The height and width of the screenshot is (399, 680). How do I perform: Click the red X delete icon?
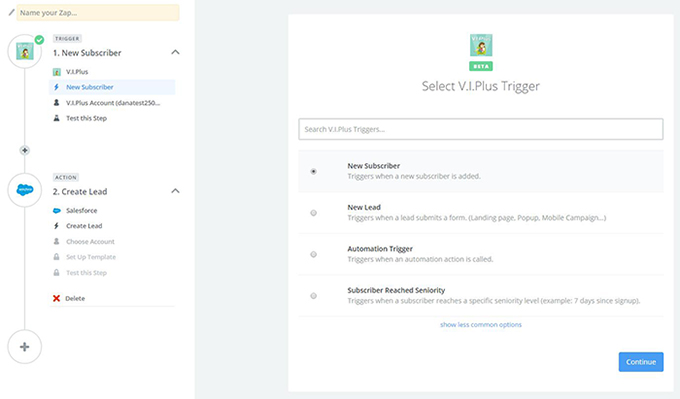[x=56, y=298]
